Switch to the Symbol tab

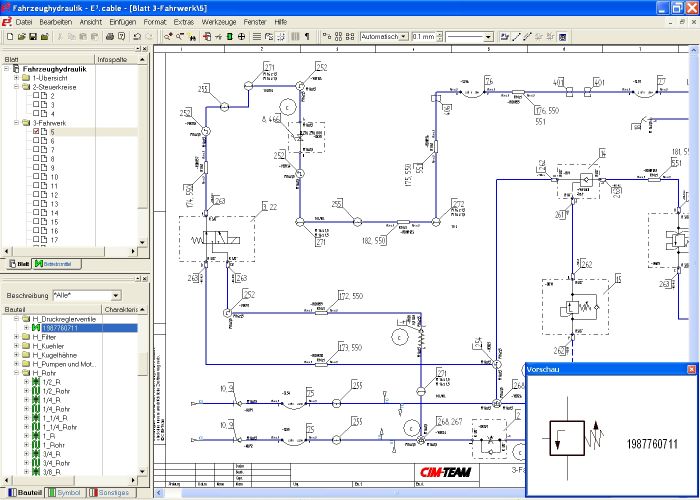pos(67,493)
